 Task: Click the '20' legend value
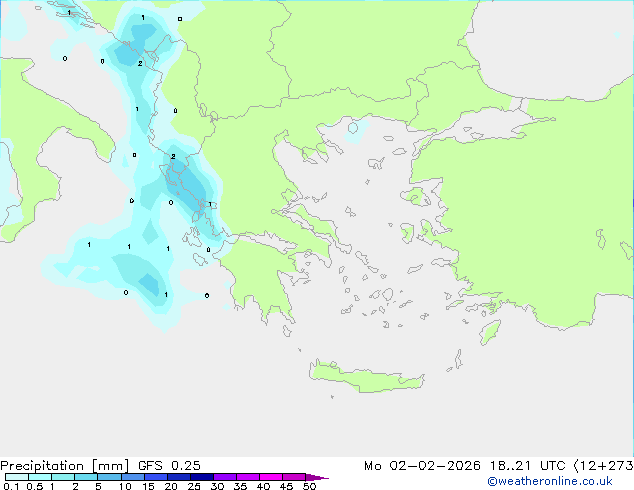click(x=171, y=486)
